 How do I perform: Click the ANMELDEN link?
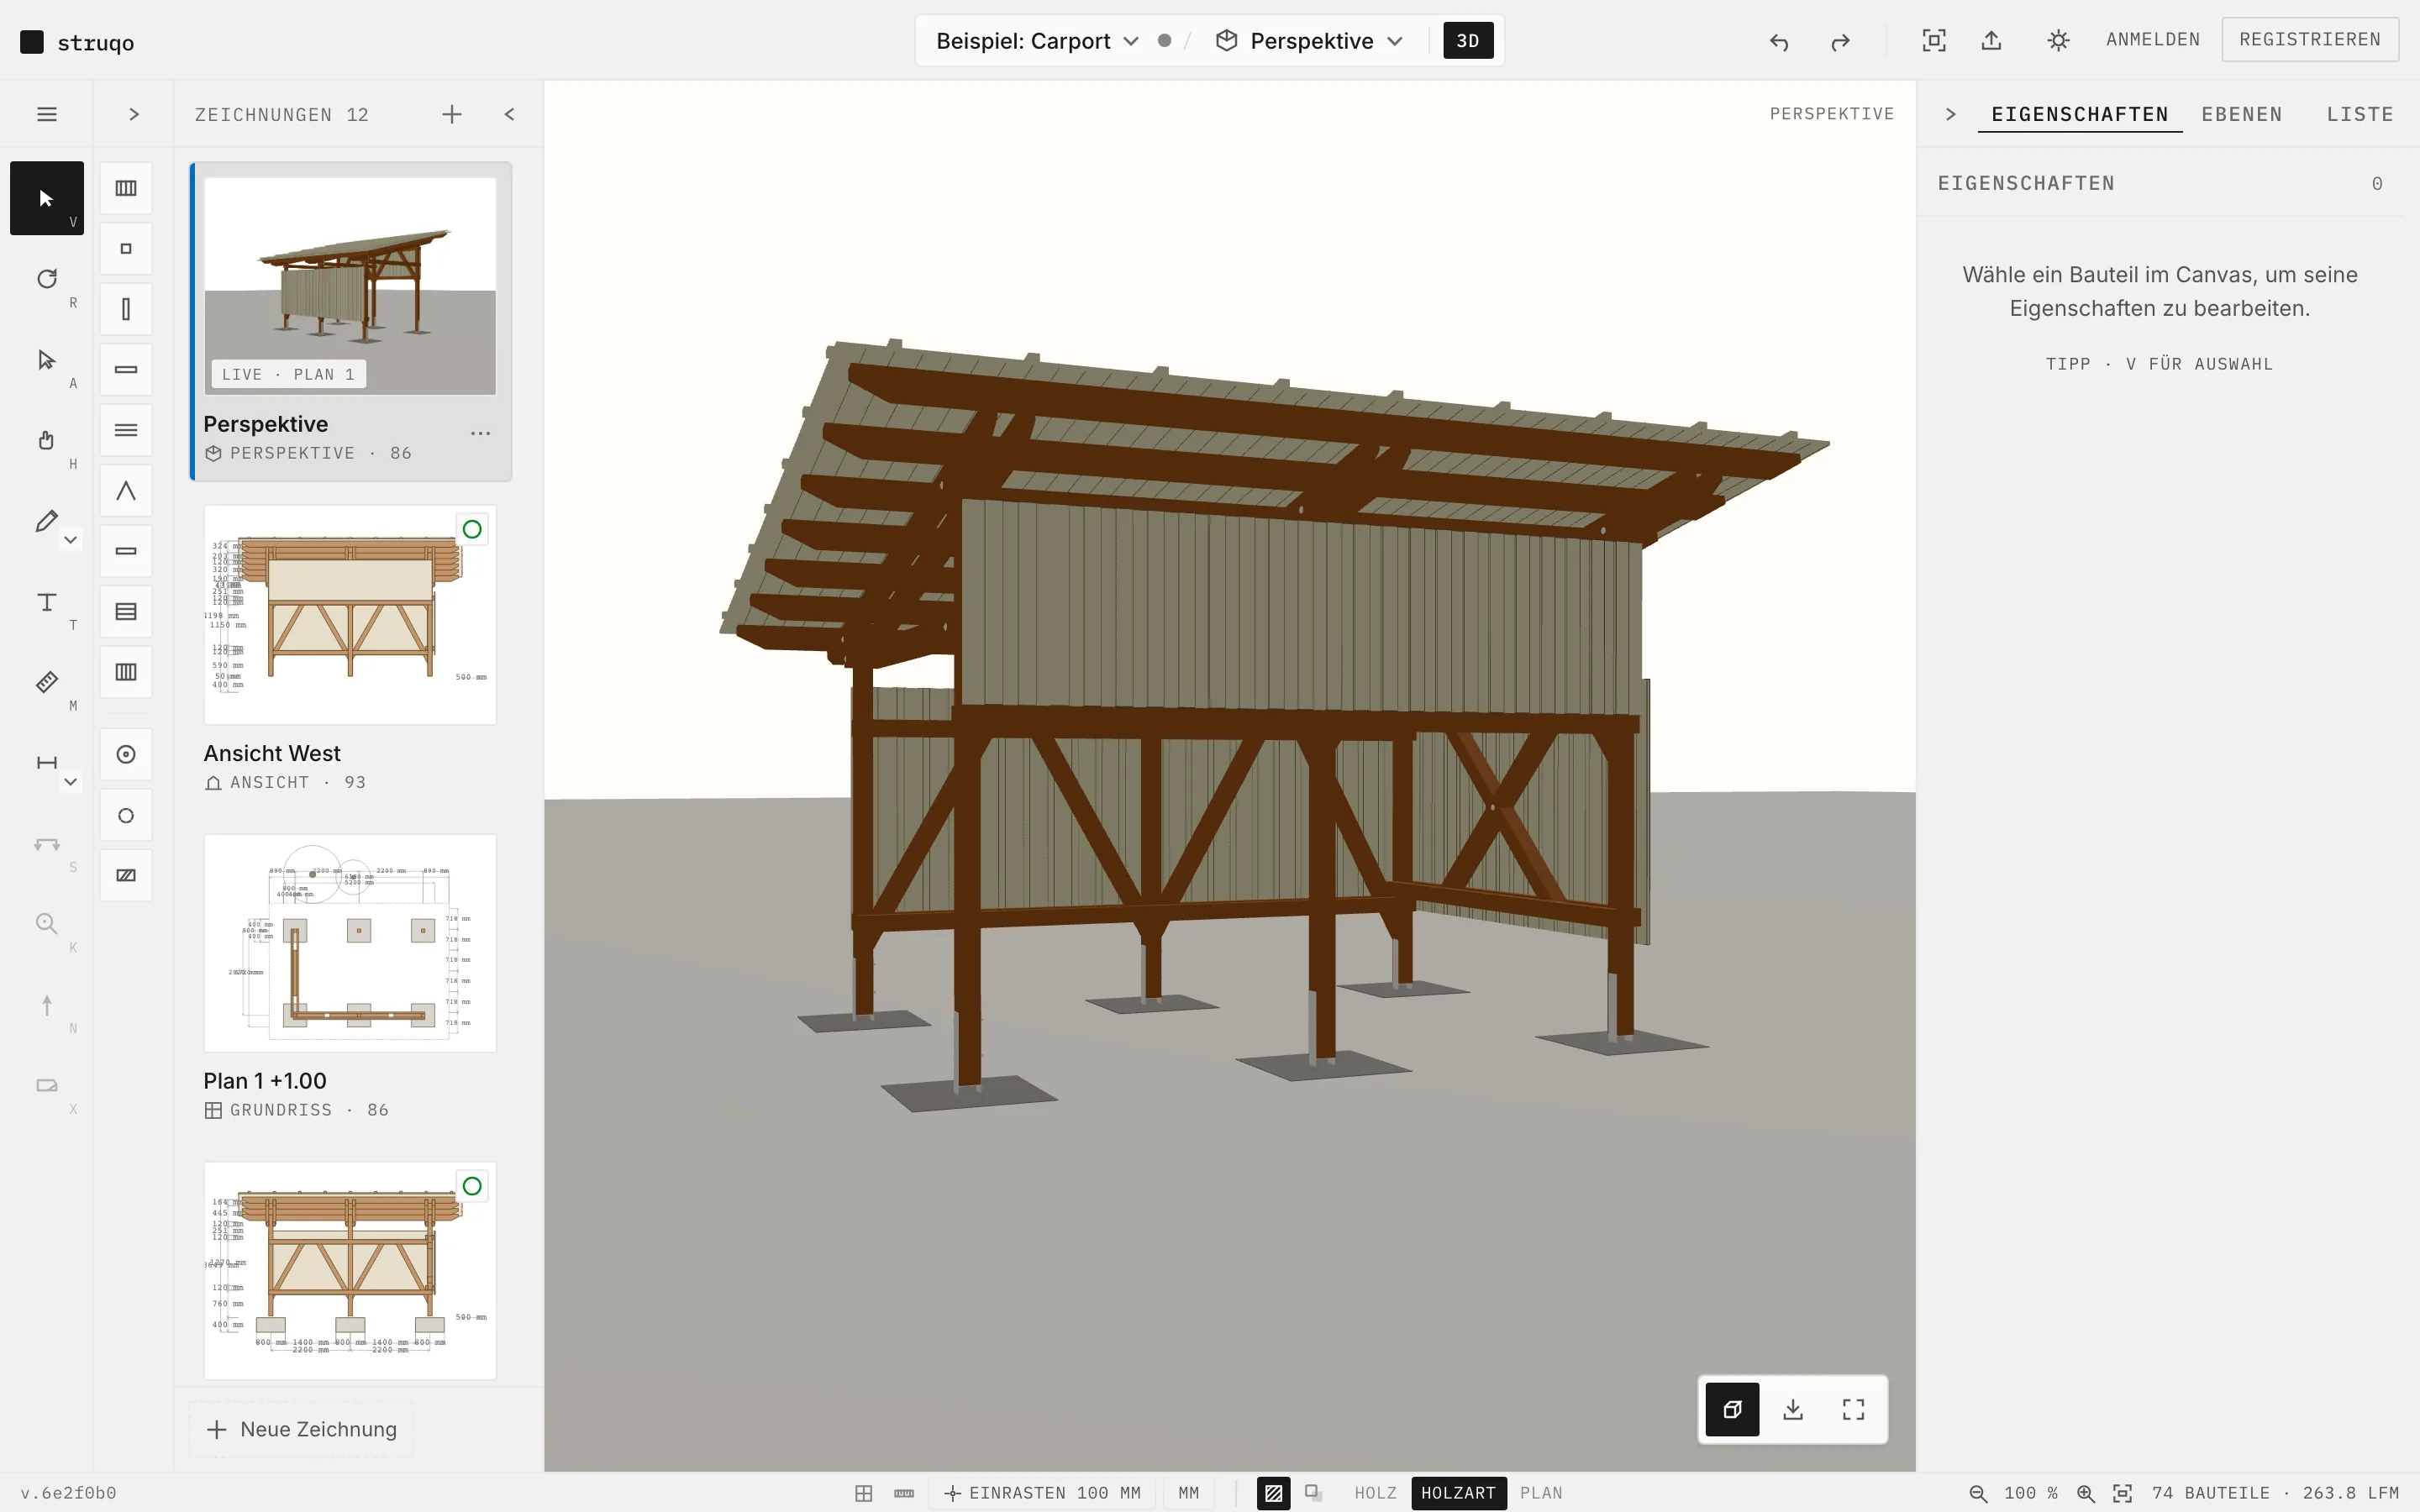point(2153,39)
